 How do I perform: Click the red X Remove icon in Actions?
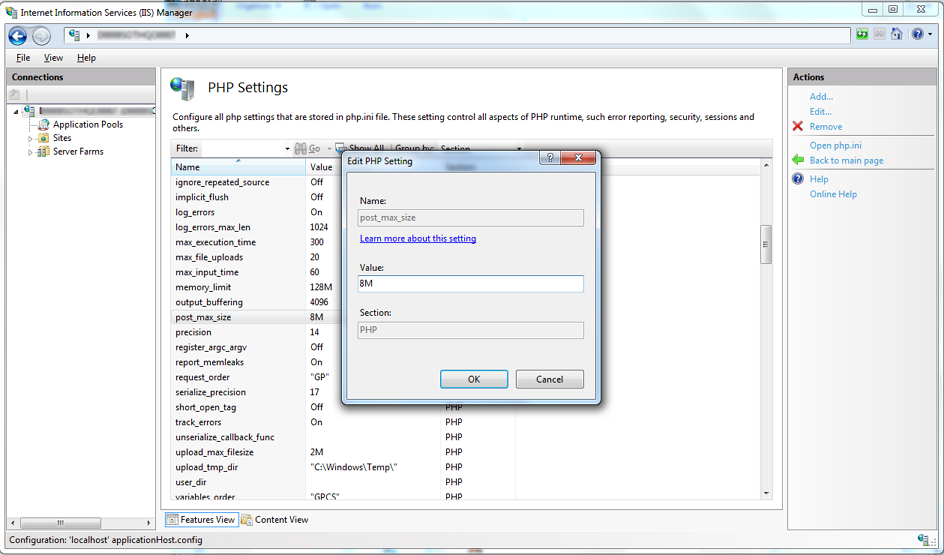pyautogui.click(x=798, y=126)
